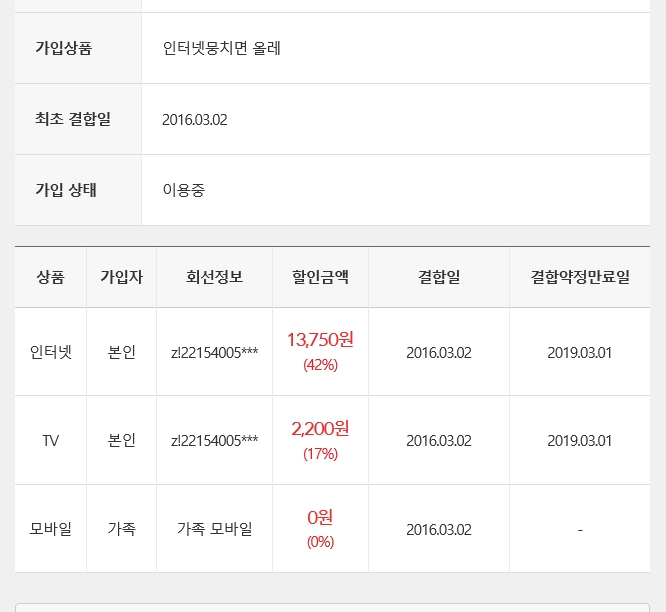
Task: Click the 42% discount rate text
Action: 320,365
